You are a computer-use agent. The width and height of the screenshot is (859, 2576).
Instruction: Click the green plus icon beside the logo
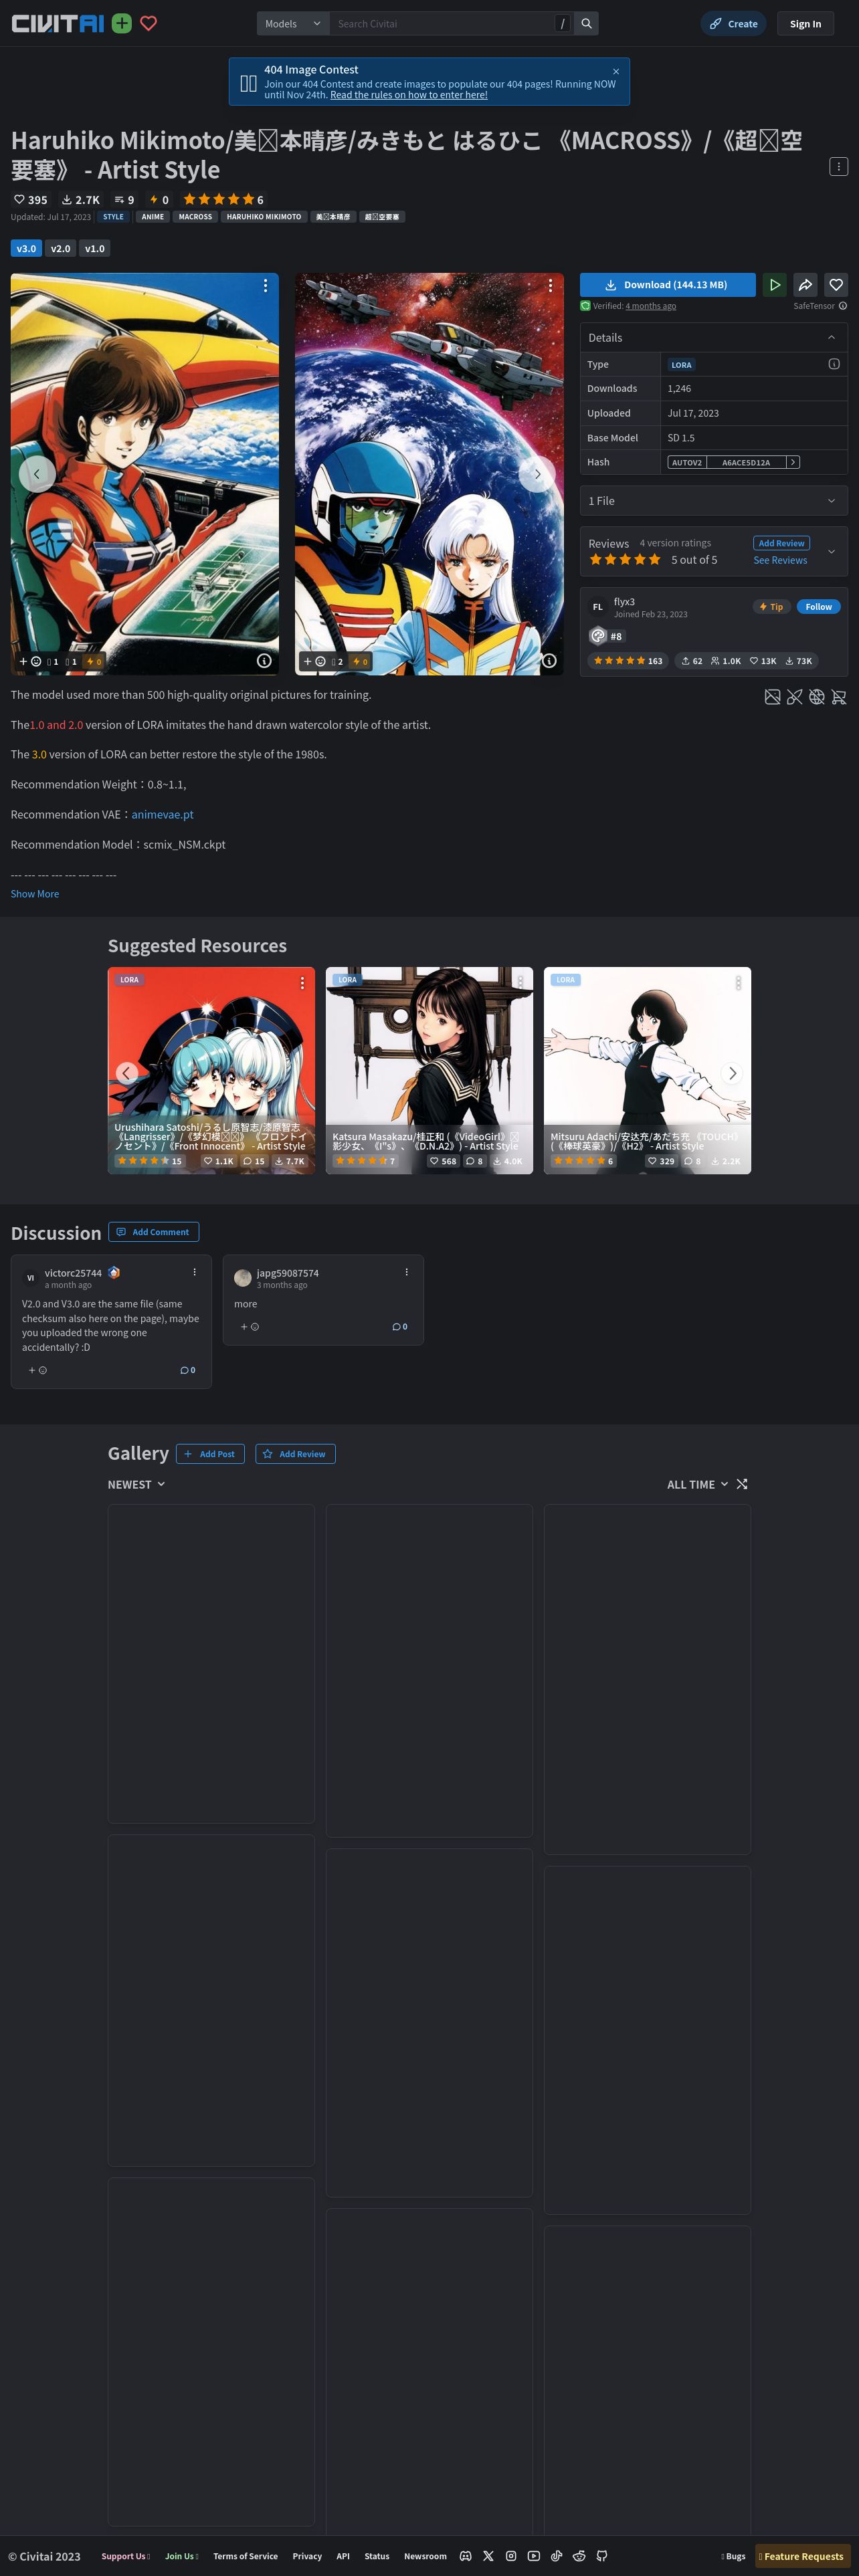tap(121, 23)
